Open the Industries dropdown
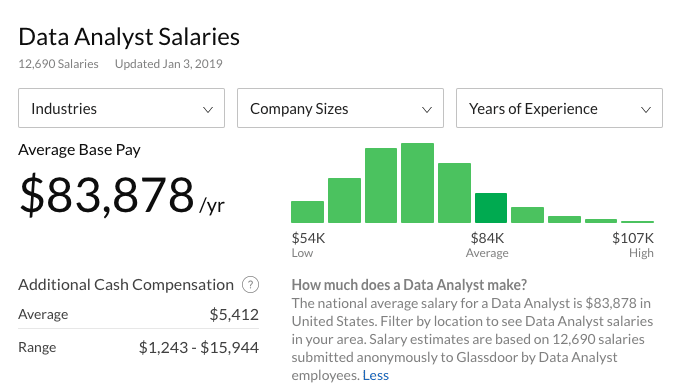 click(121, 108)
